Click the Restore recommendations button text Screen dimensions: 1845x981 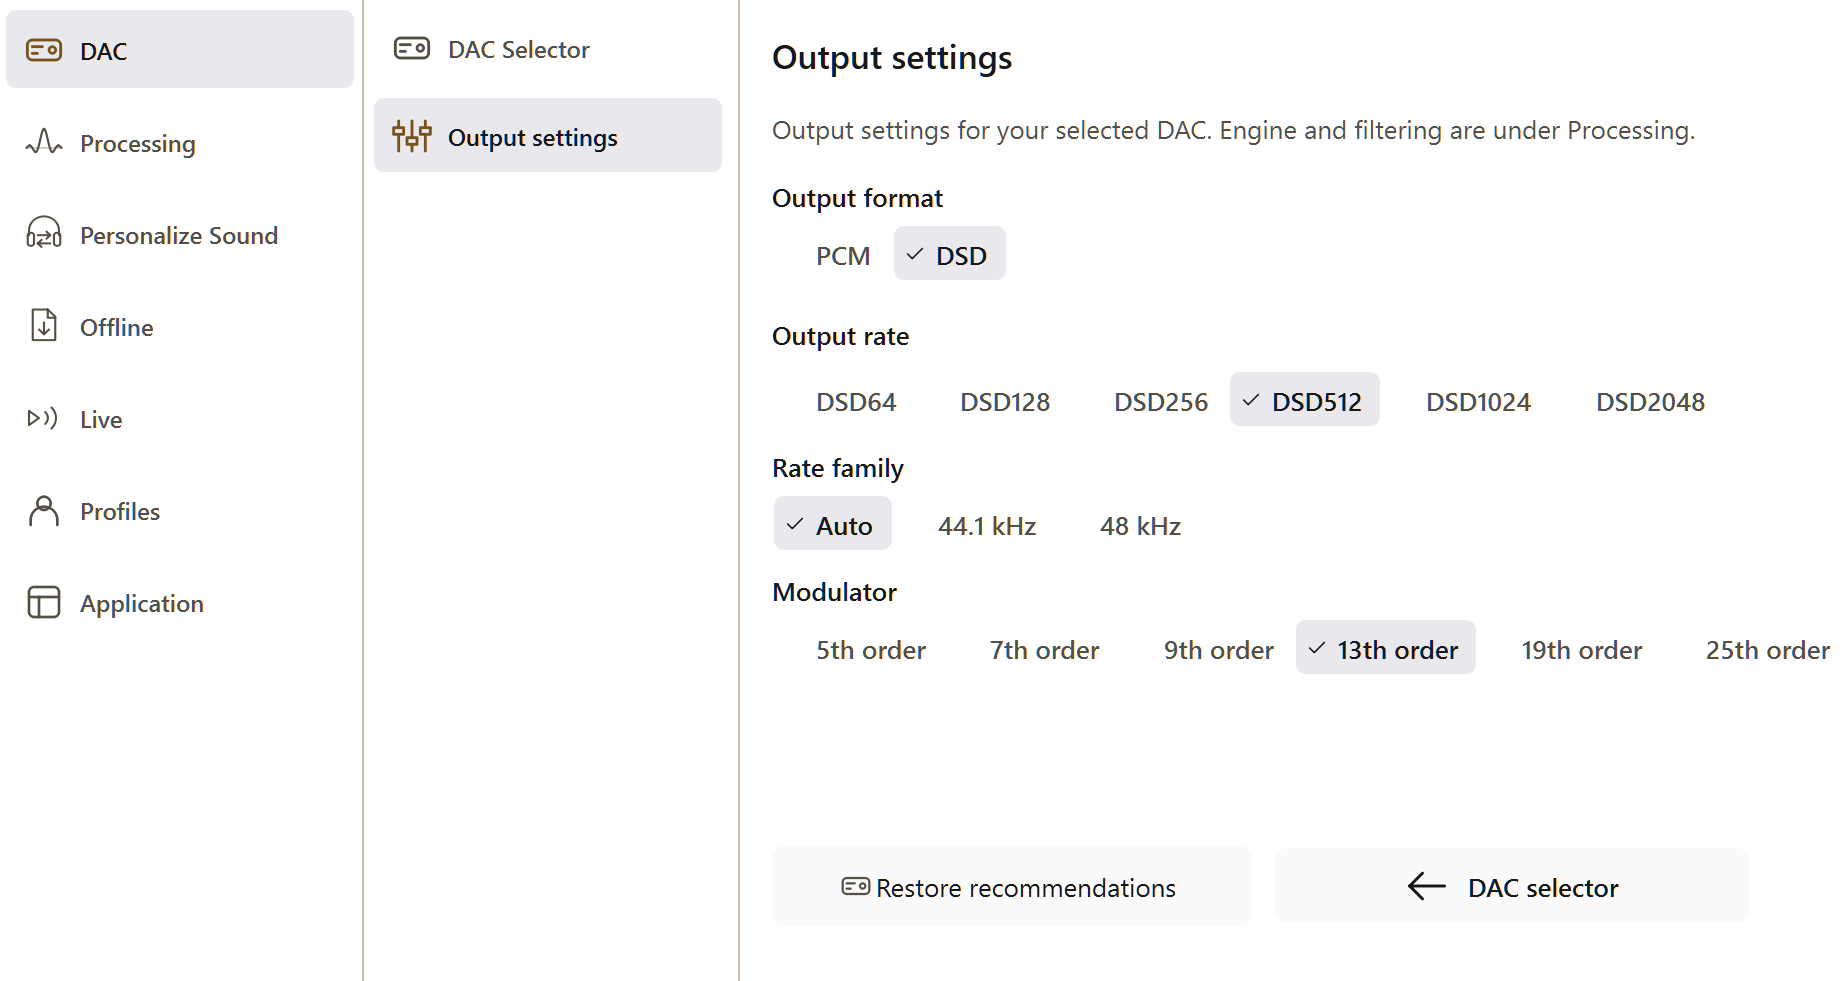click(1026, 888)
